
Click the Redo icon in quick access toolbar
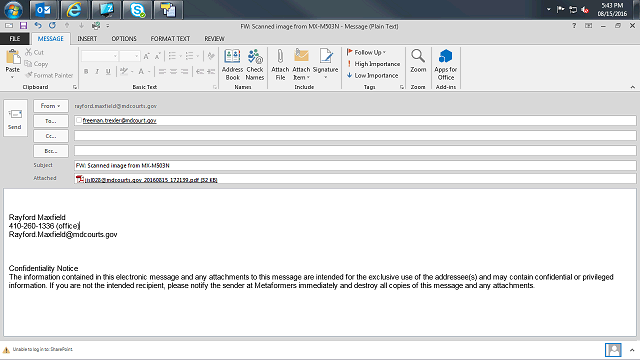(x=52, y=26)
